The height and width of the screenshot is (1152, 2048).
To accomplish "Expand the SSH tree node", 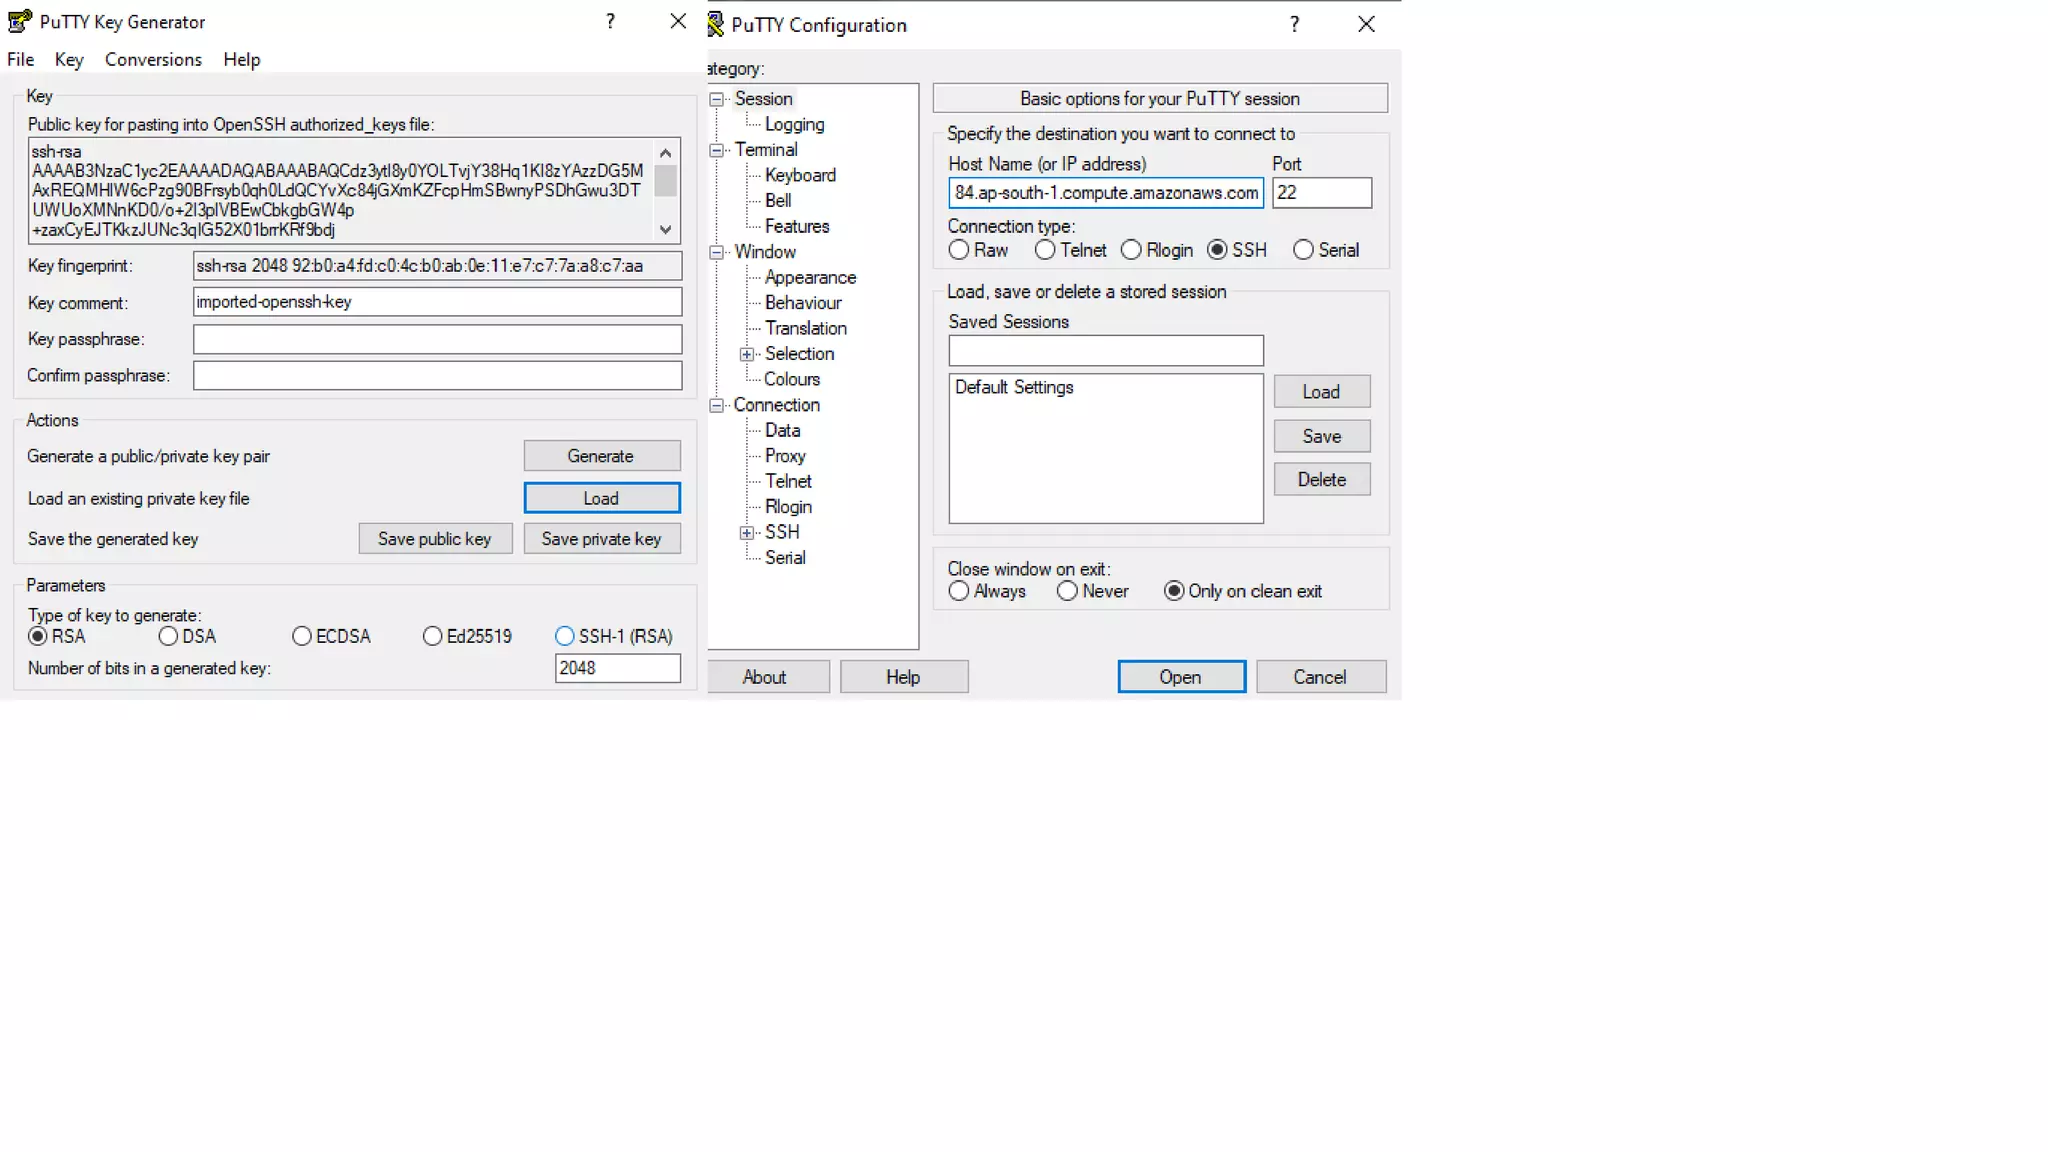I will coord(747,533).
